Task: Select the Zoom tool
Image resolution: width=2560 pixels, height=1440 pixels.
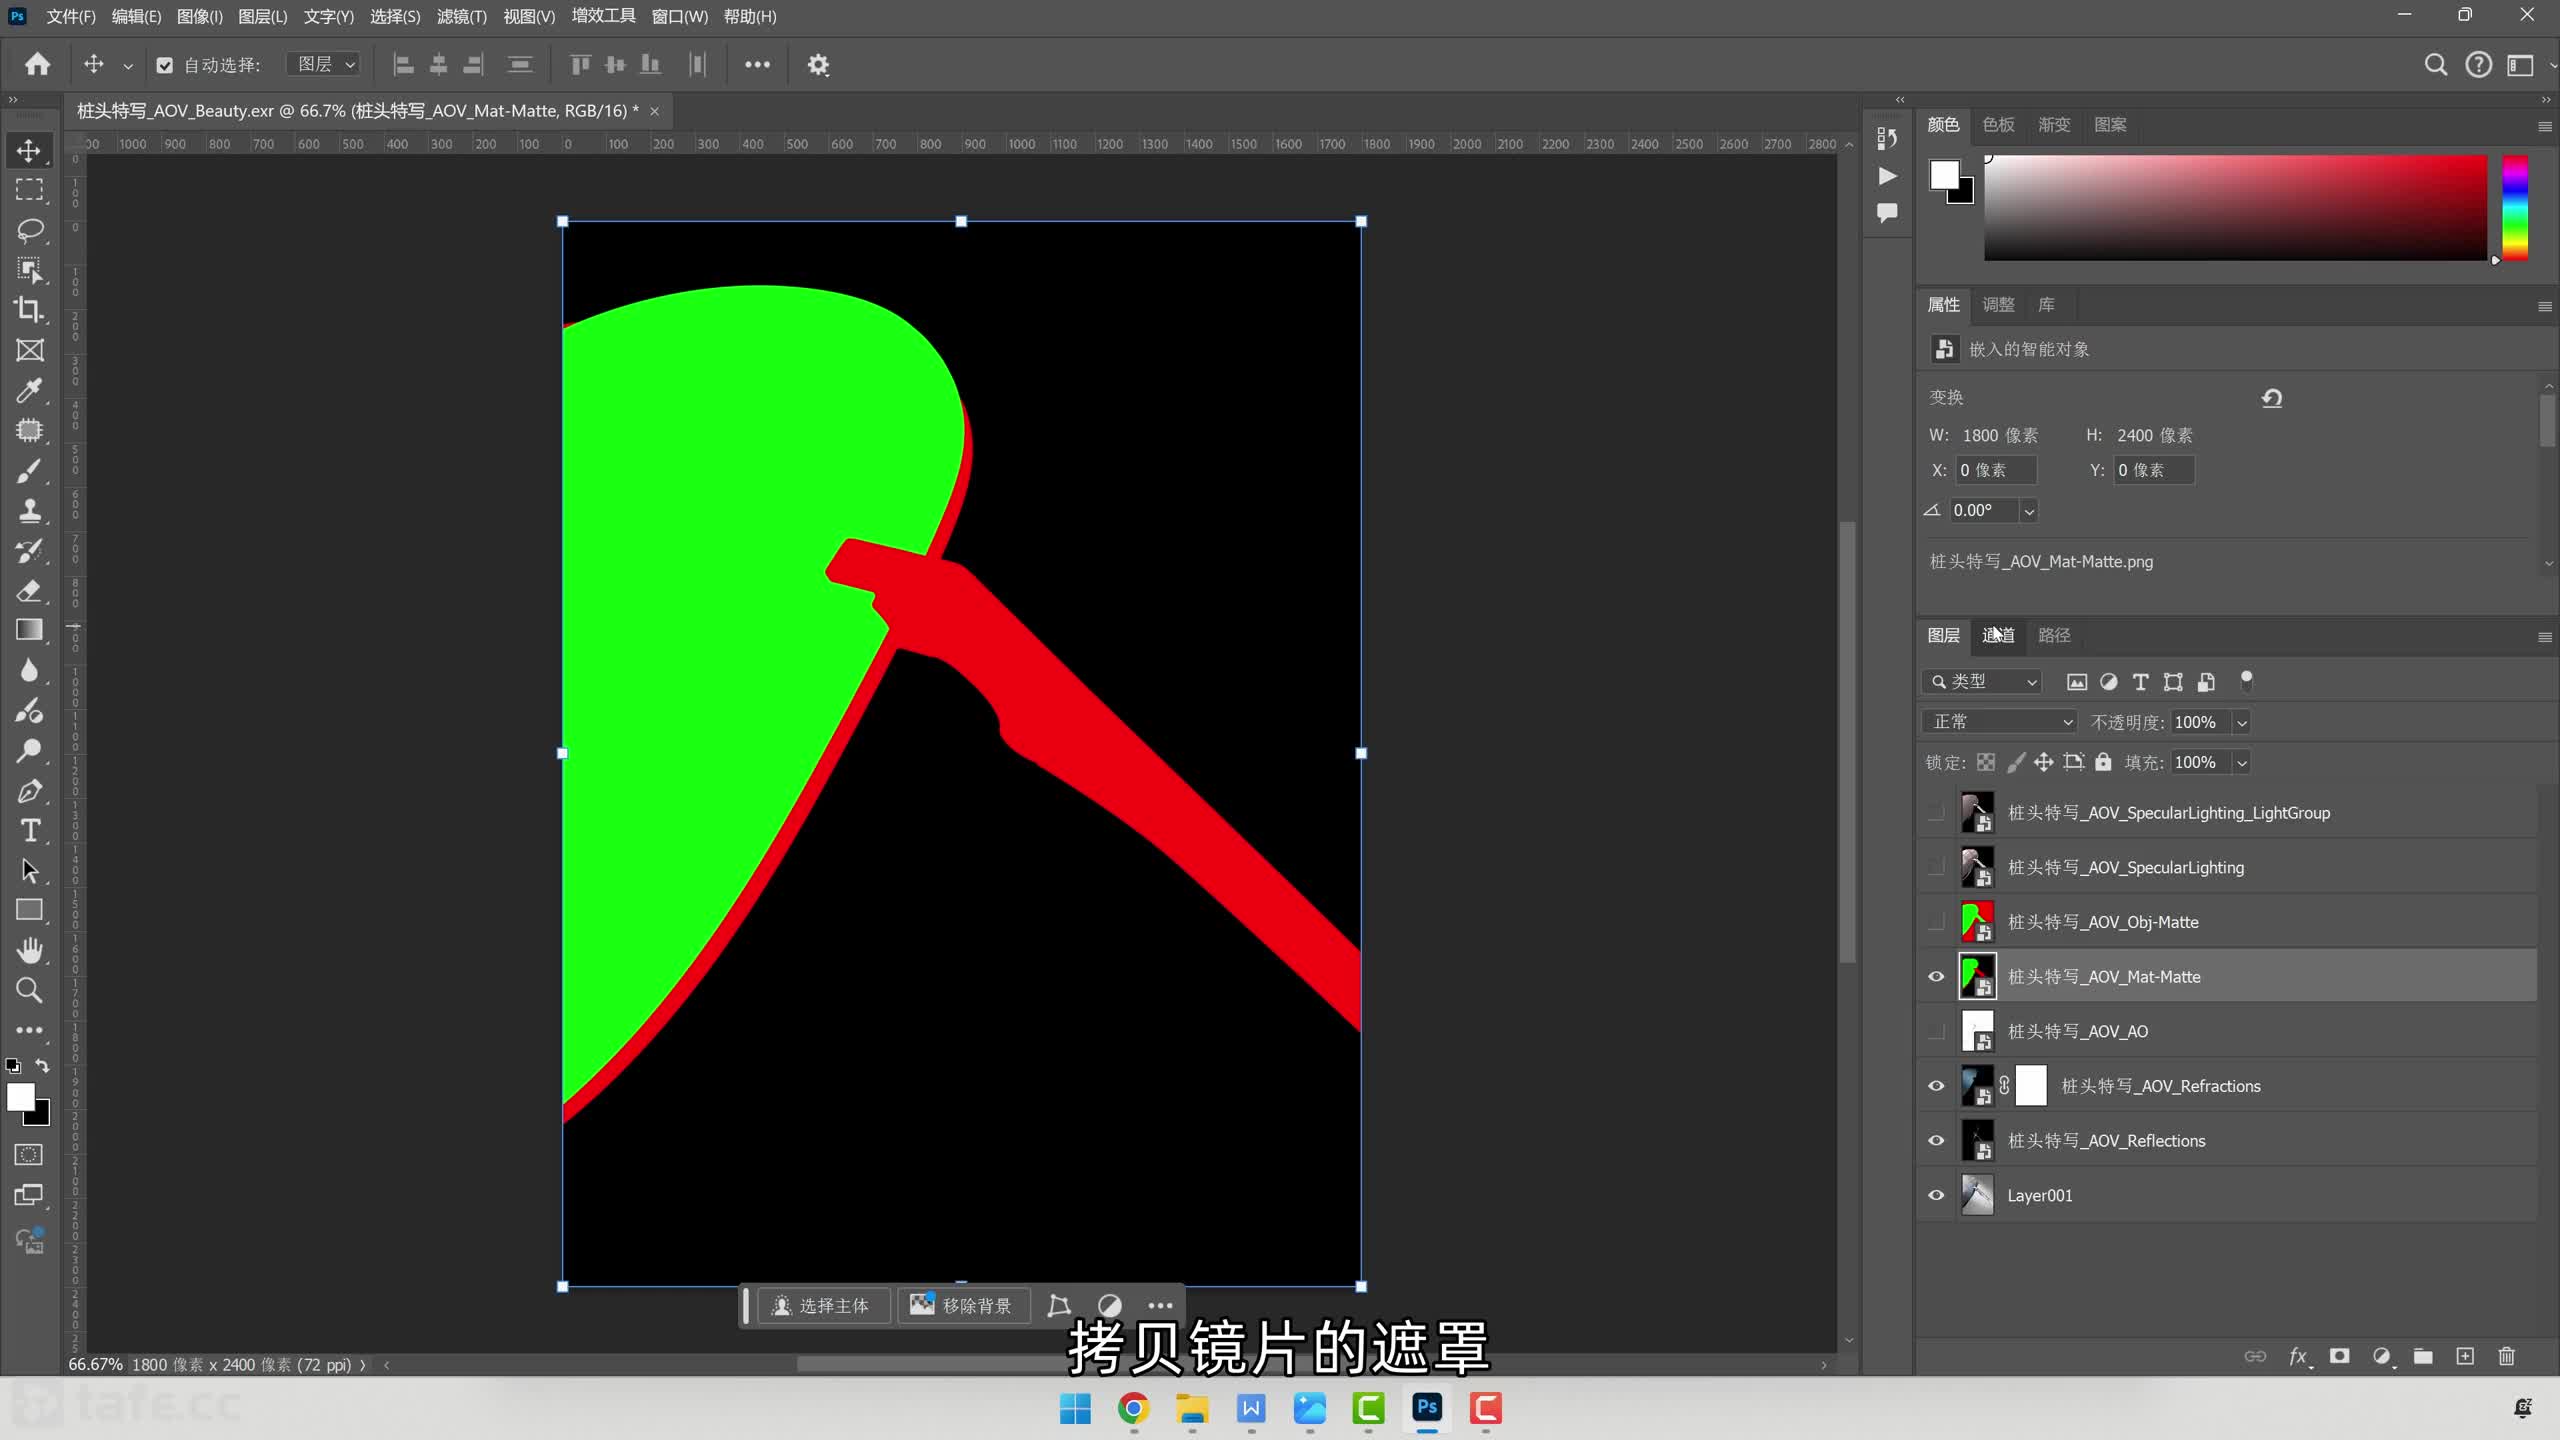Action: pyautogui.click(x=29, y=990)
